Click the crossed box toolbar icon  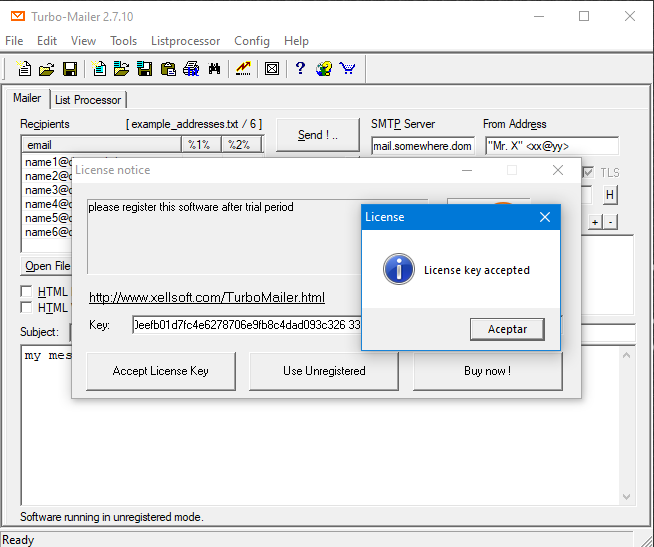pos(272,68)
